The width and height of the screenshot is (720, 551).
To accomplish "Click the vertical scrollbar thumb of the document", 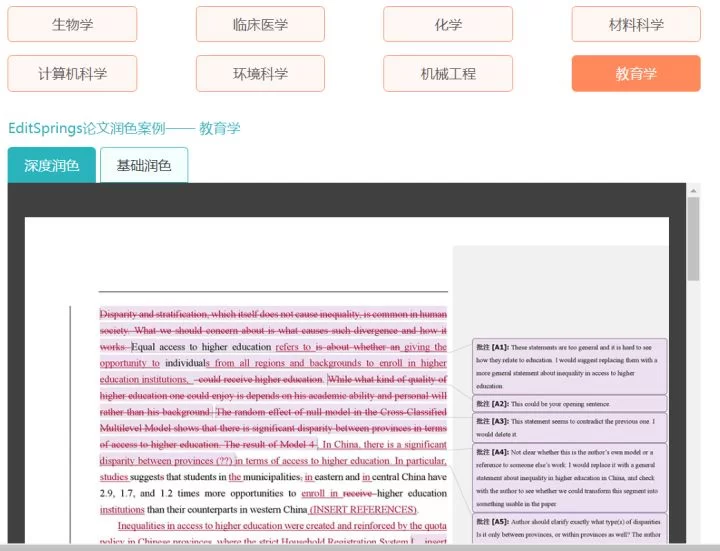I will pyautogui.click(x=693, y=240).
